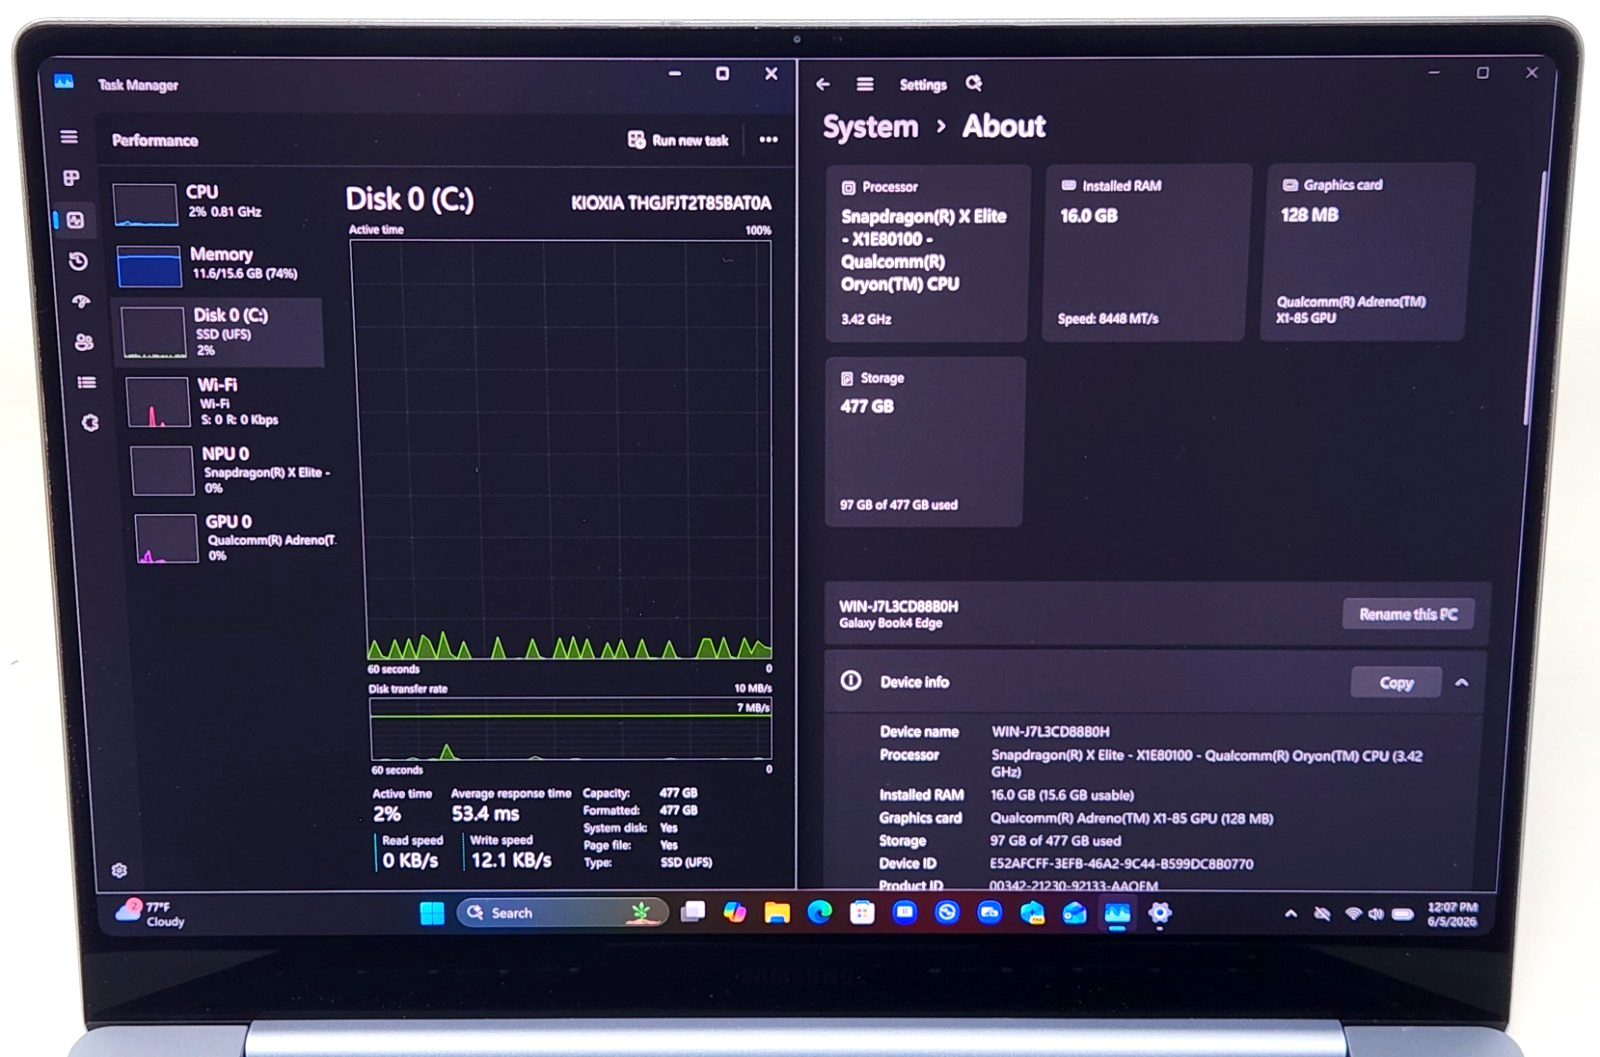Click the Disk transfer rate graph
Screen dimensions: 1600x1057
click(x=570, y=729)
